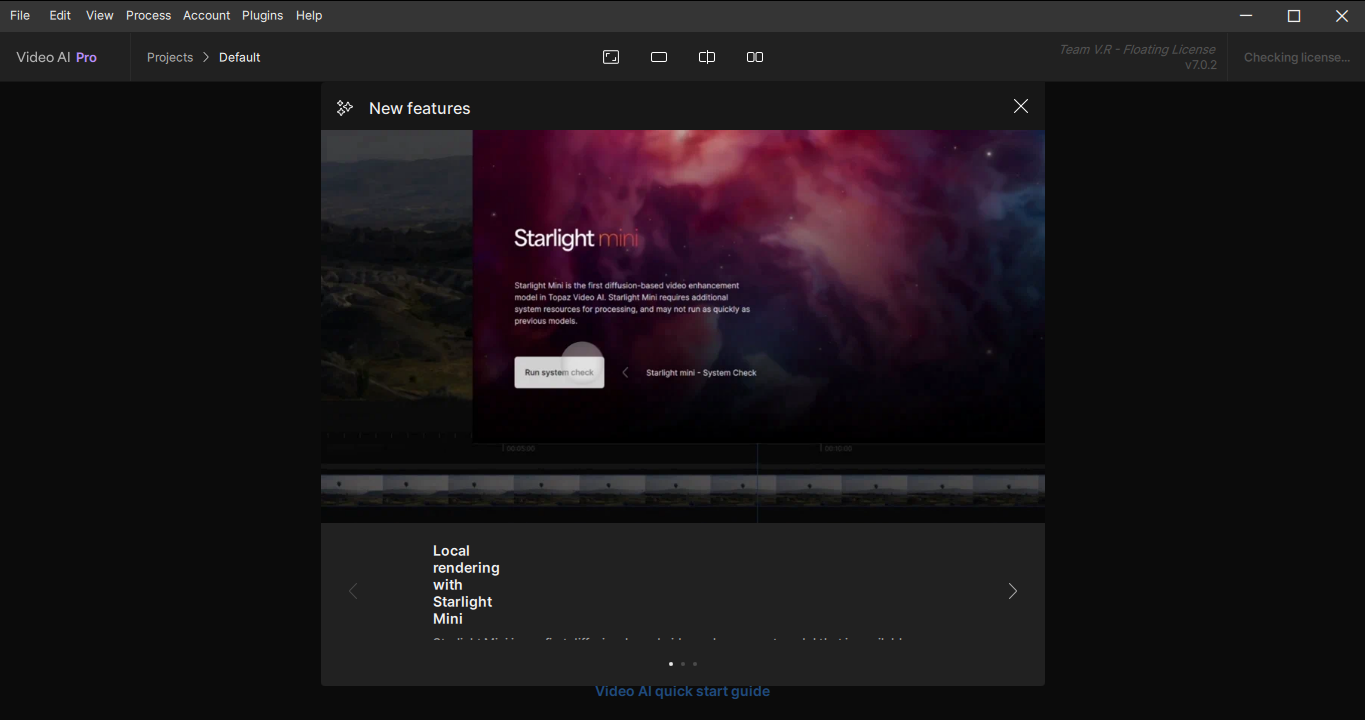
Task: Select side-by-side view layout icon
Action: point(755,57)
